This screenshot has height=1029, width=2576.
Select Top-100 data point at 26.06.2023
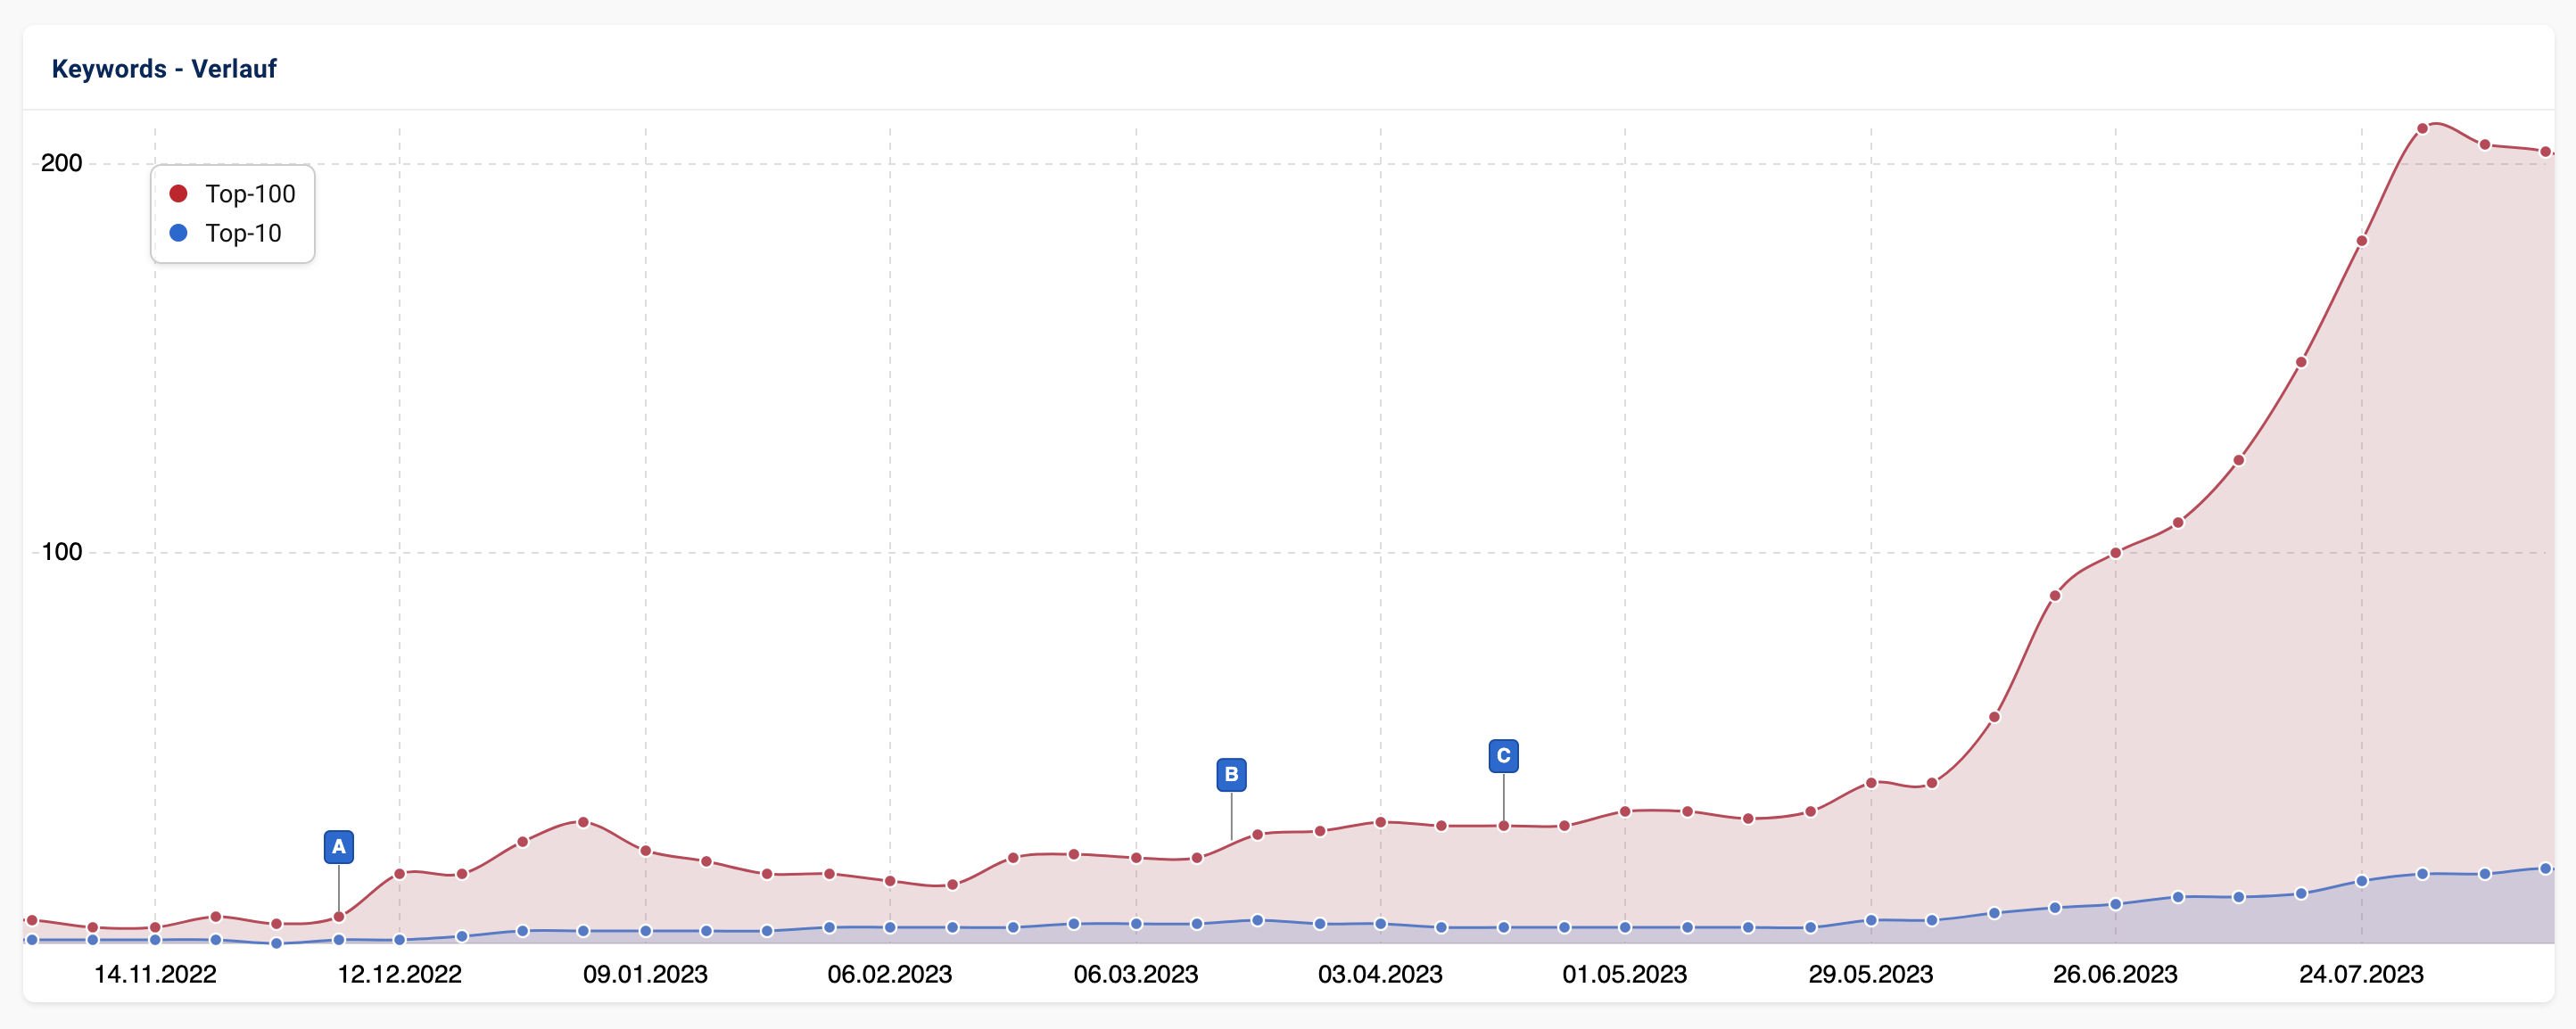pyautogui.click(x=2115, y=553)
